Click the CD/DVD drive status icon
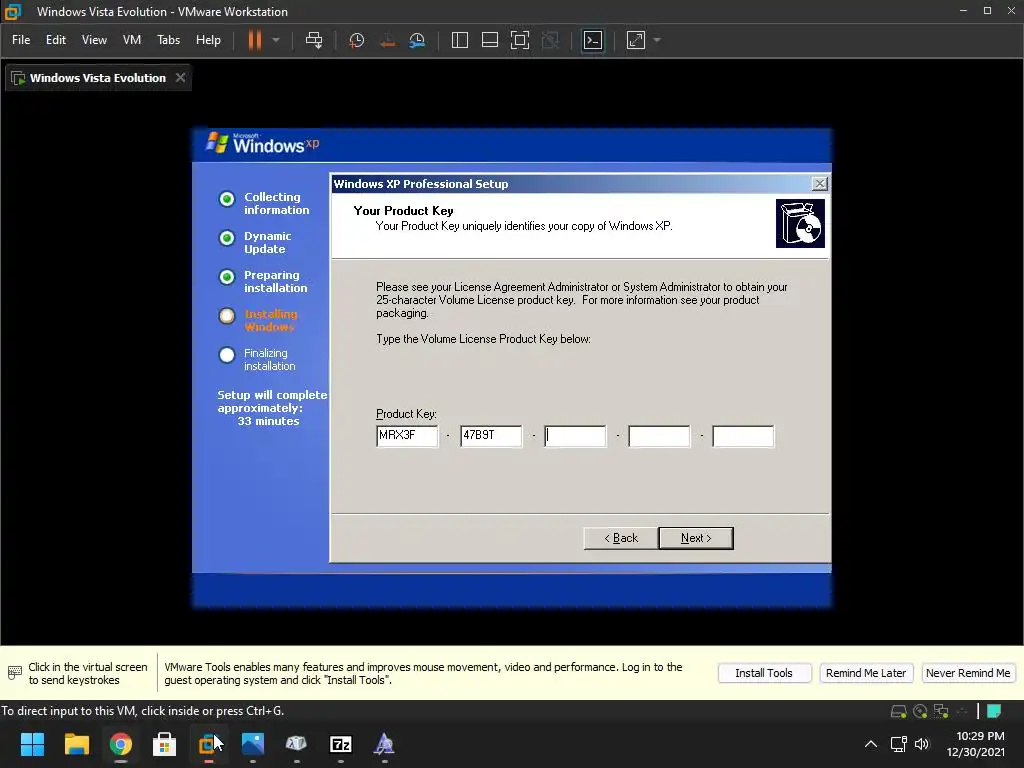 (920, 711)
